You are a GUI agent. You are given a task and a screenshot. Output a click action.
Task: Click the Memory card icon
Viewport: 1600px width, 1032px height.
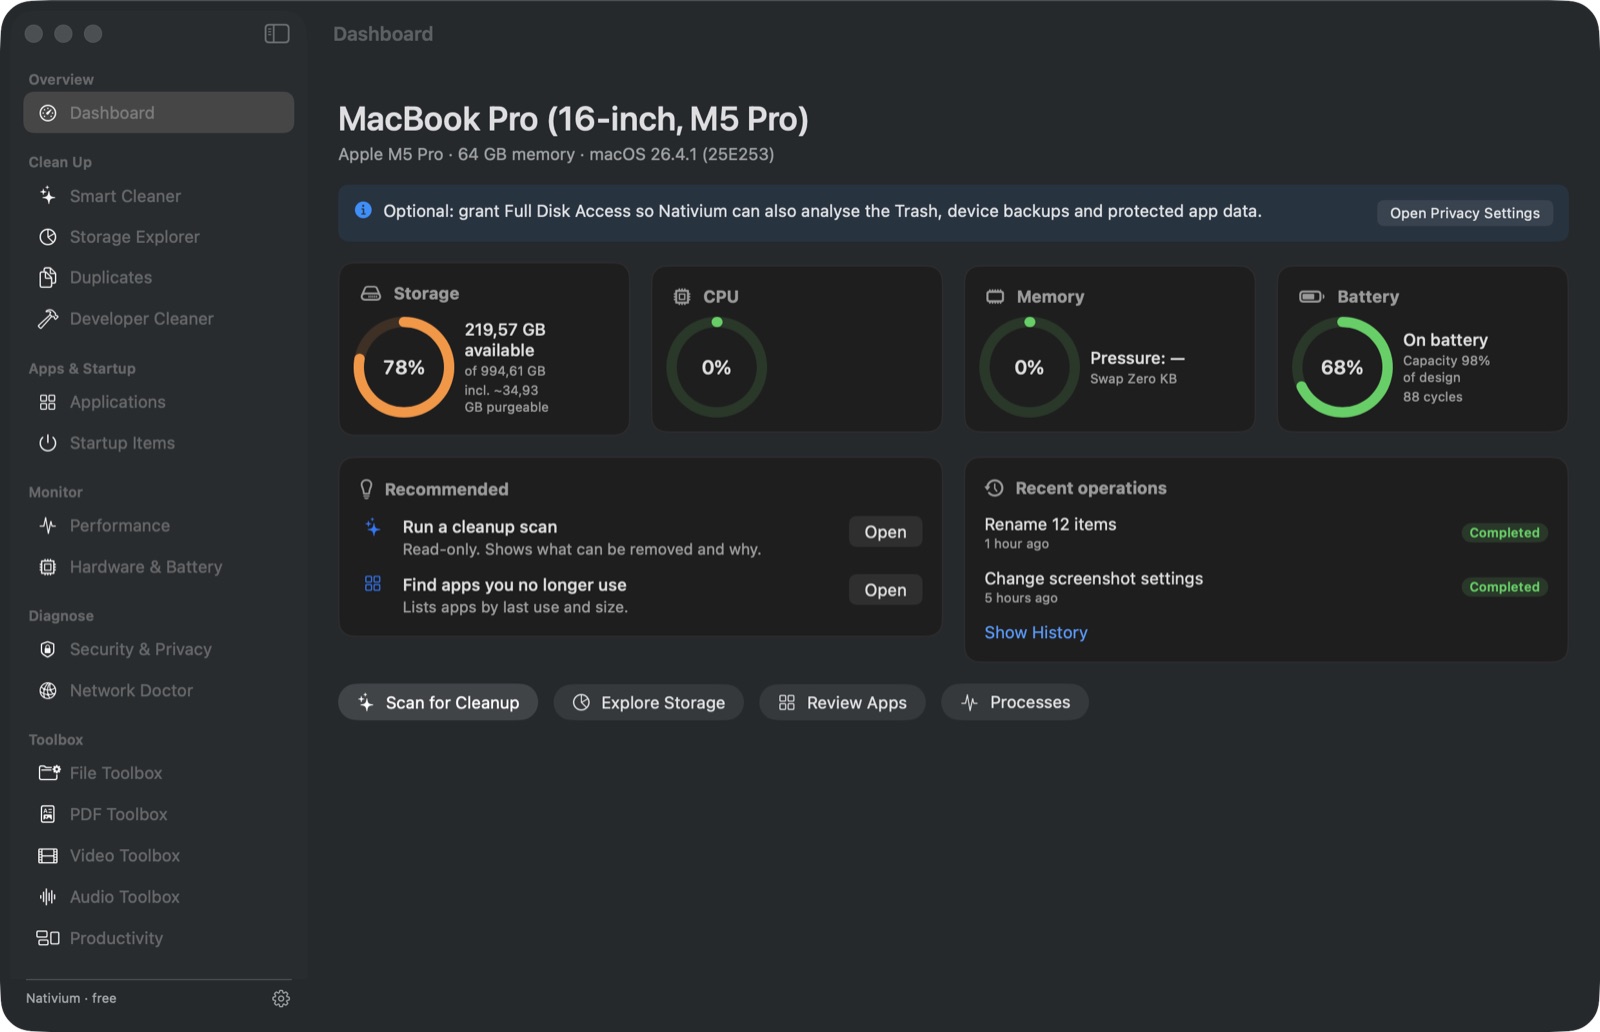point(995,296)
